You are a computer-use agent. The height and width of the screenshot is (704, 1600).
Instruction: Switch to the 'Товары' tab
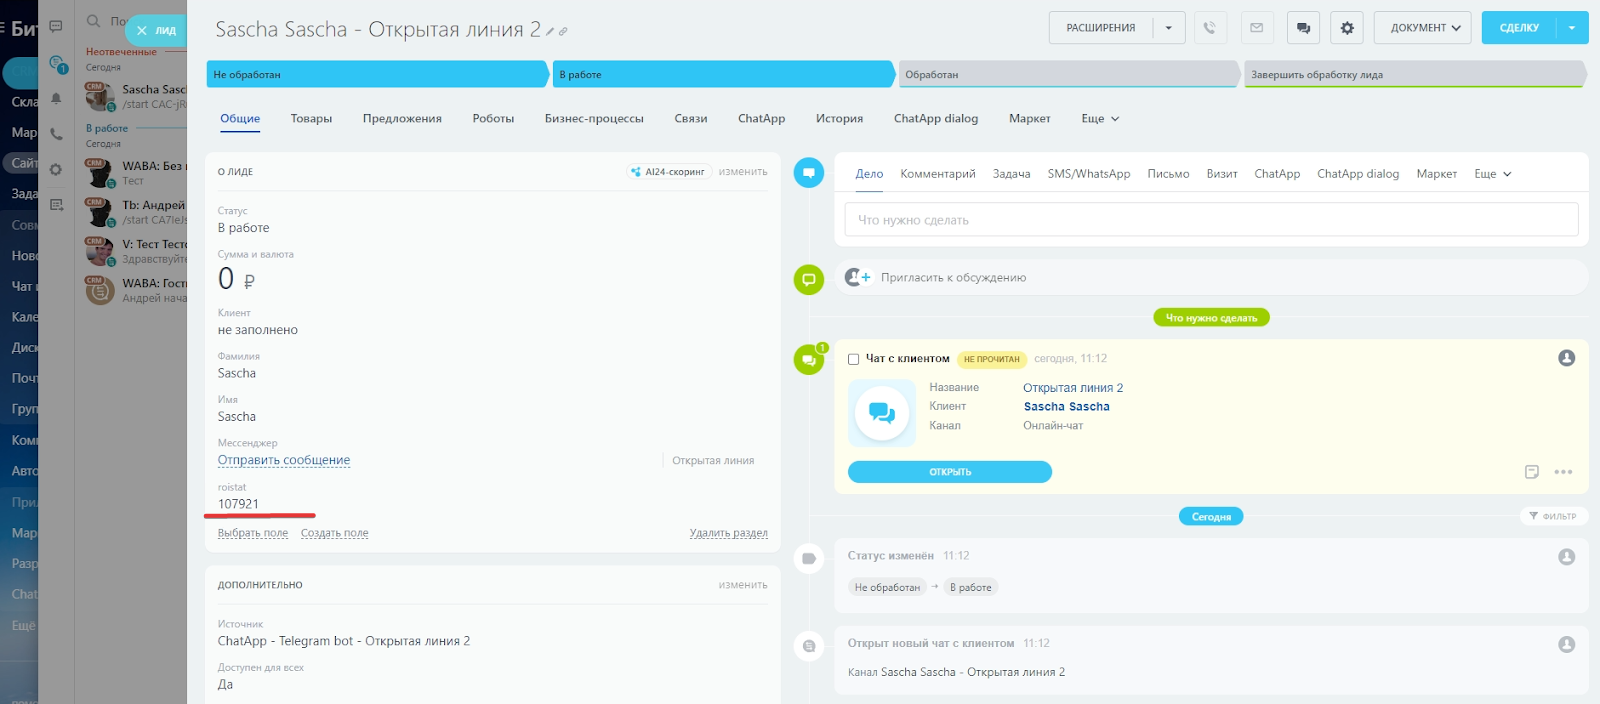(x=311, y=118)
